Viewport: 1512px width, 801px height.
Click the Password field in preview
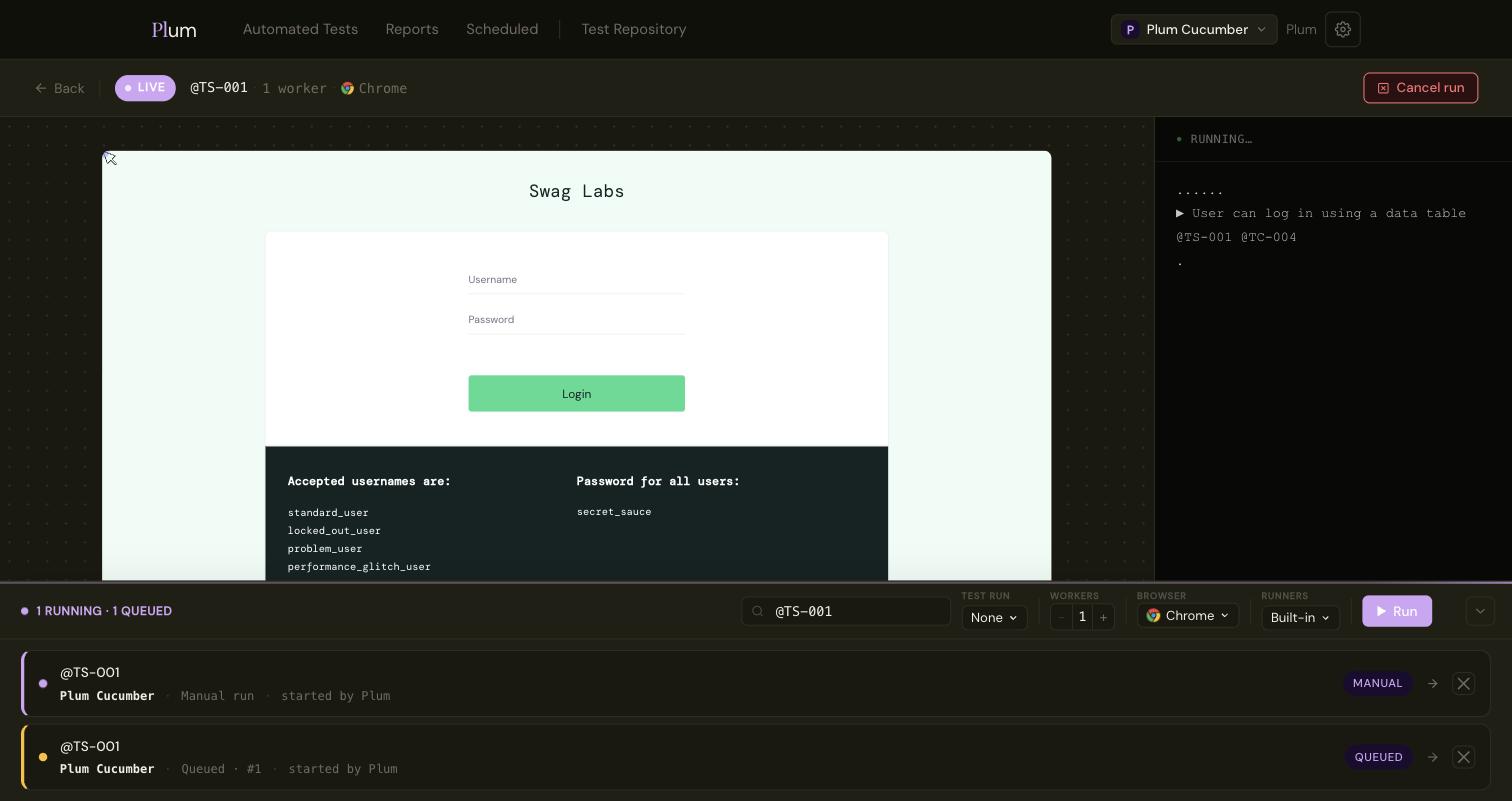(576, 321)
